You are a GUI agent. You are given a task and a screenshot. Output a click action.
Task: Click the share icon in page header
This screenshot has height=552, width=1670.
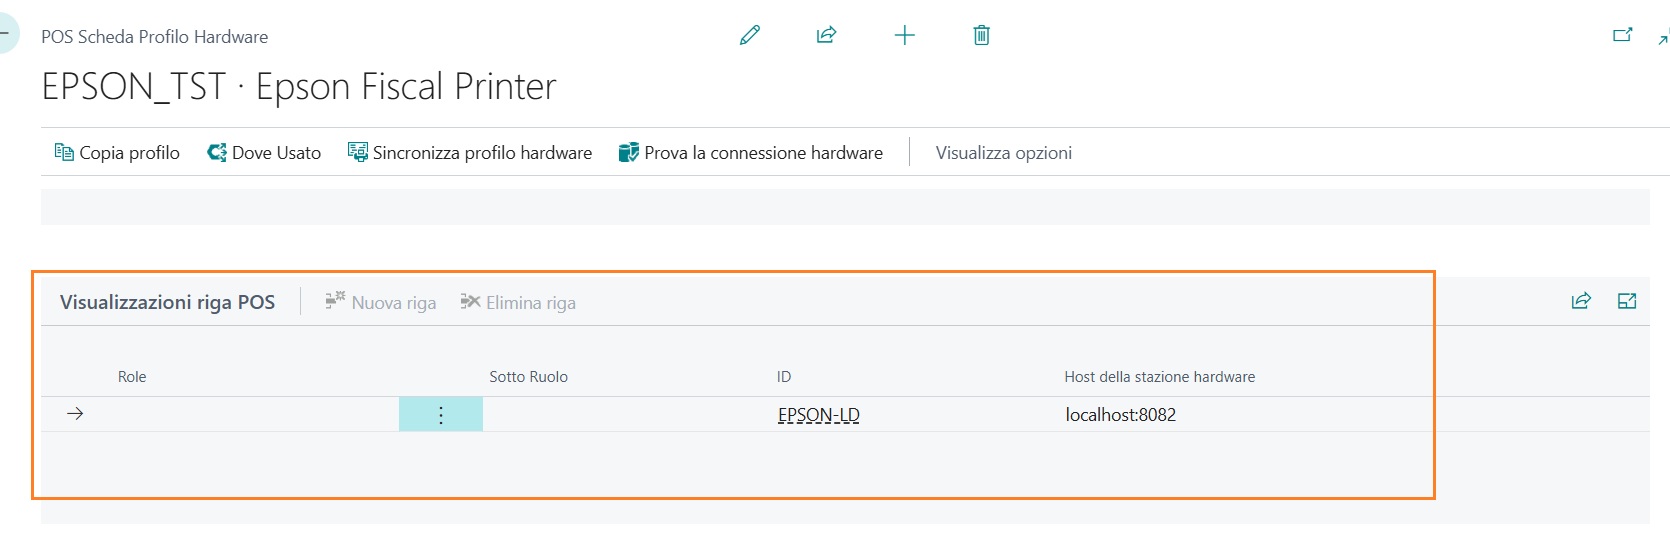click(826, 36)
